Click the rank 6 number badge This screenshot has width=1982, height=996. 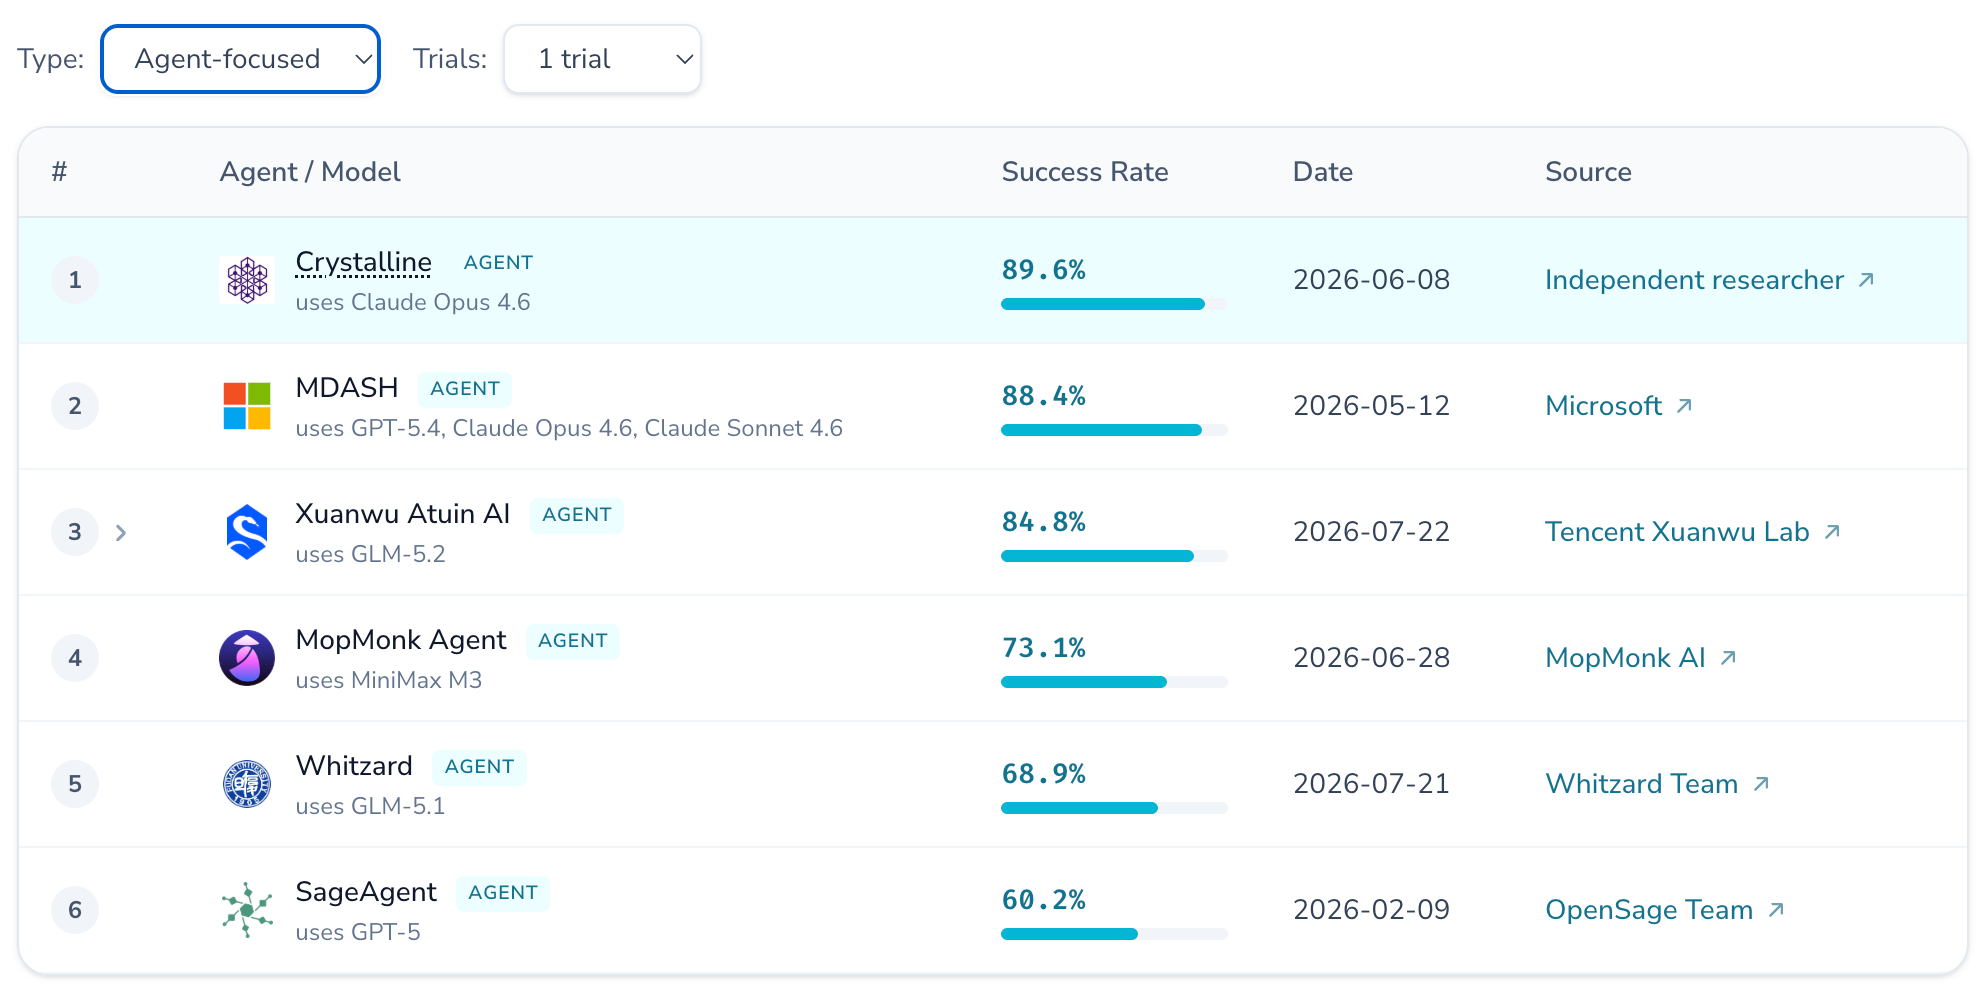[x=75, y=910]
